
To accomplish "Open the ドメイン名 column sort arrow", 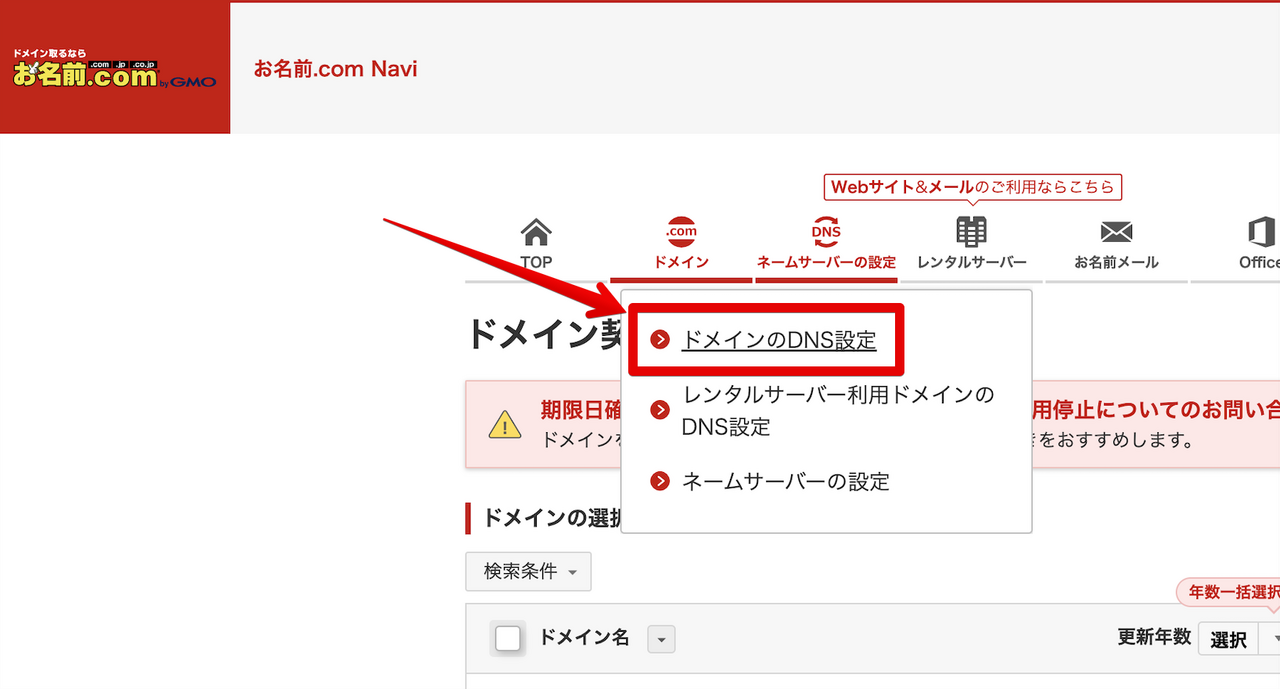I will pyautogui.click(x=662, y=638).
